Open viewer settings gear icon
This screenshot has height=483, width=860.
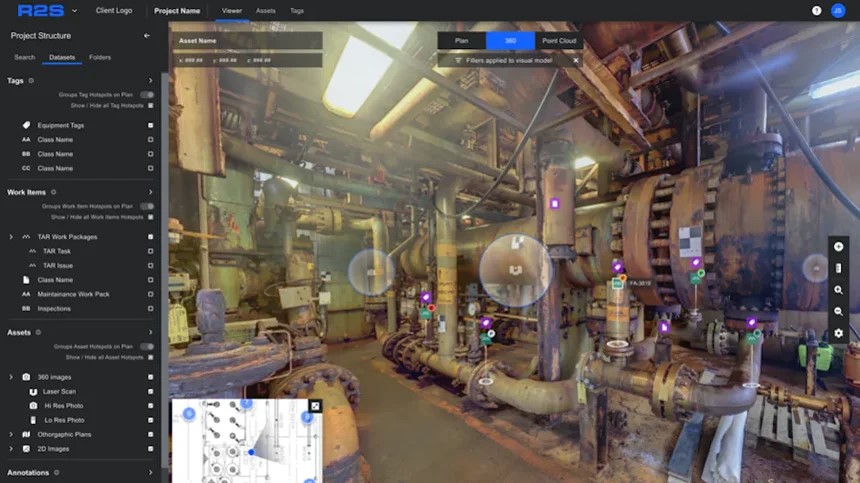(x=838, y=333)
